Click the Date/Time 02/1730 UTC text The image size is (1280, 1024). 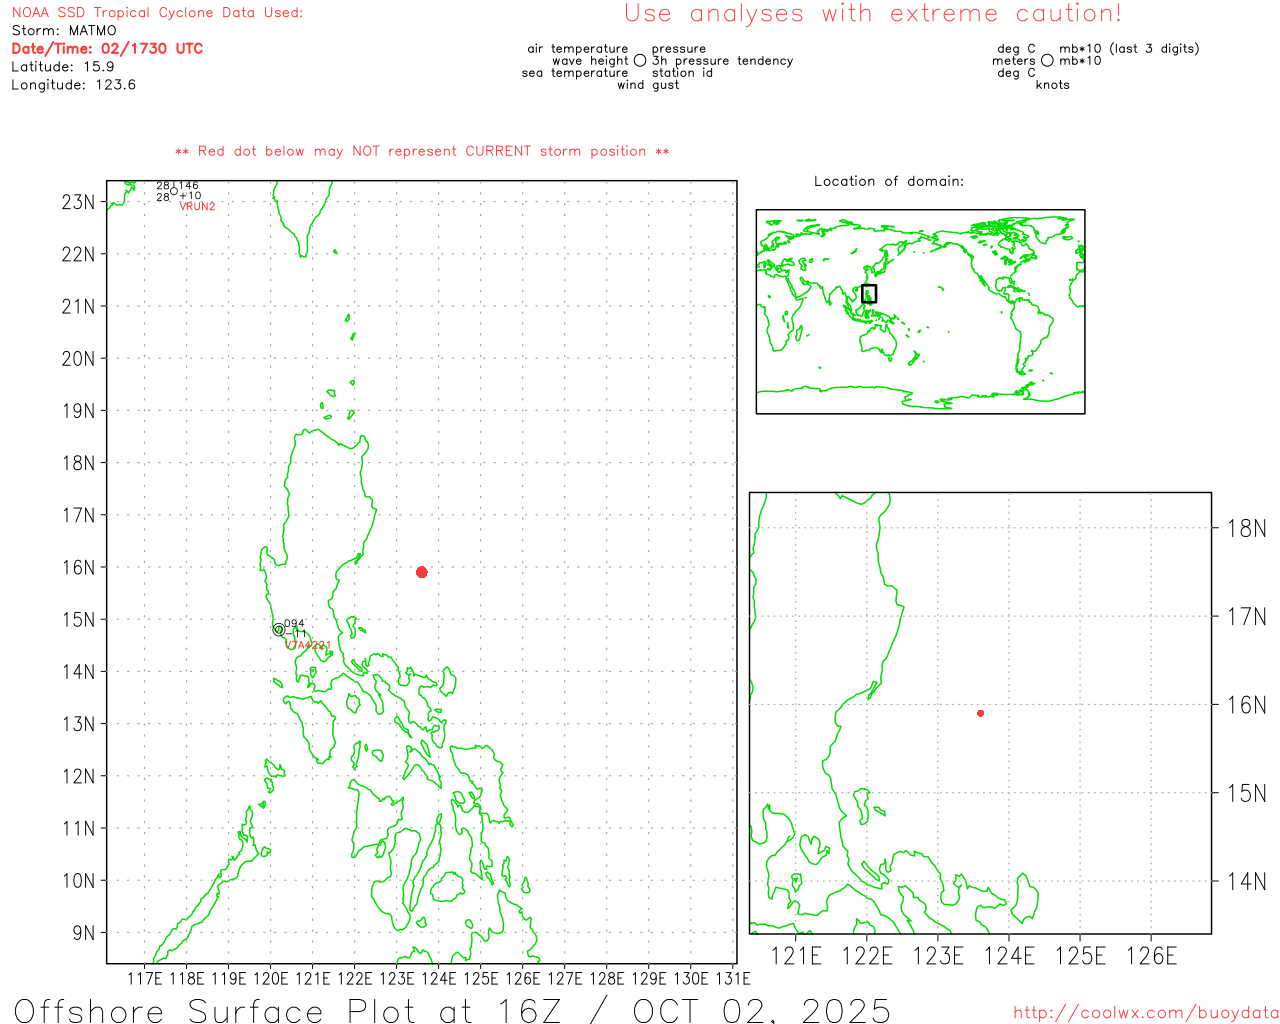(107, 49)
